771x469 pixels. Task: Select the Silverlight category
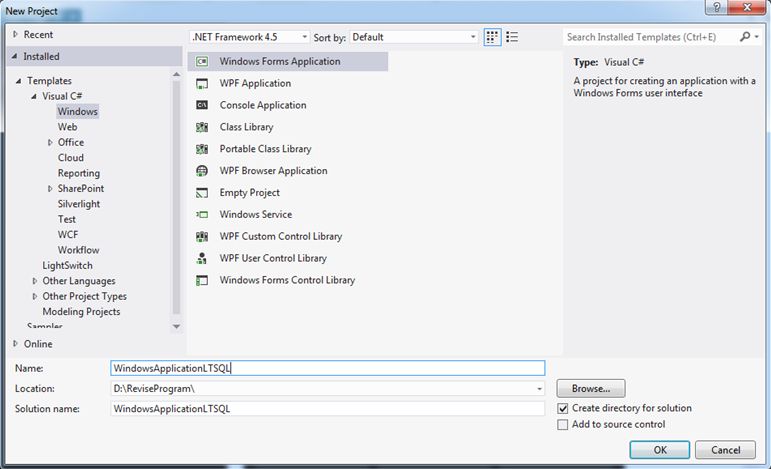(79, 204)
